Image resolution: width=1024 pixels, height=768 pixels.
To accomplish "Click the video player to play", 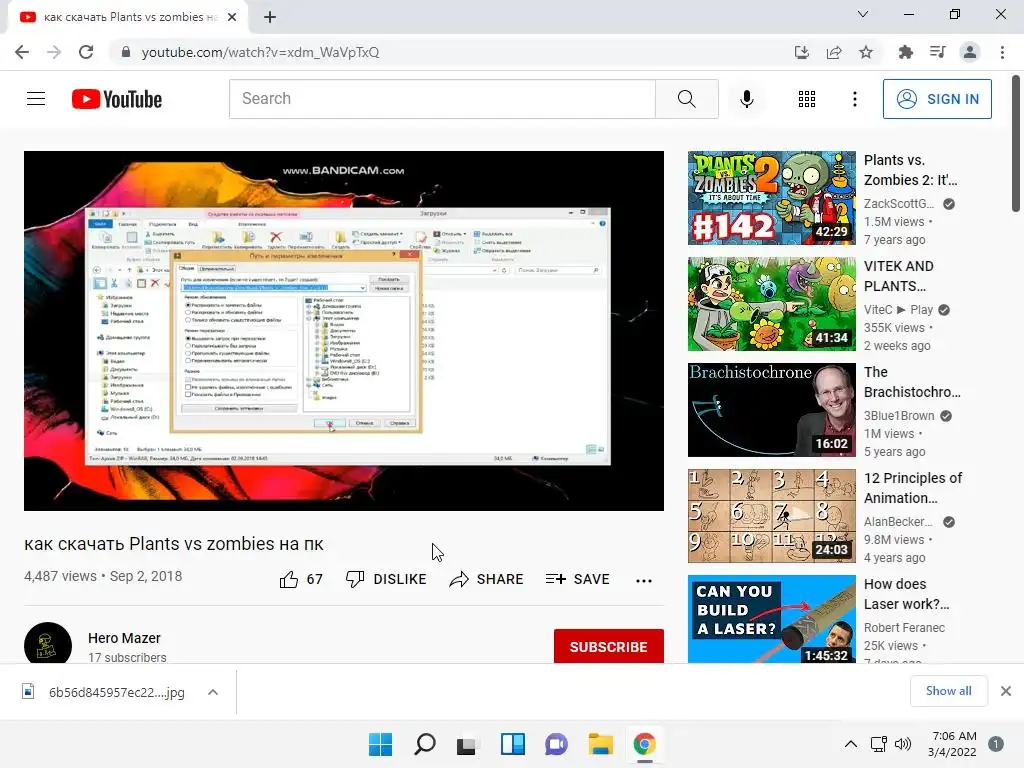I will click(344, 331).
